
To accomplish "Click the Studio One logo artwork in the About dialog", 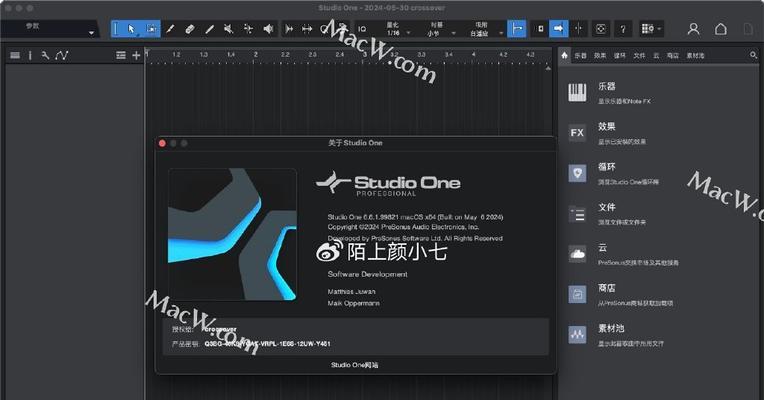I will [232, 234].
